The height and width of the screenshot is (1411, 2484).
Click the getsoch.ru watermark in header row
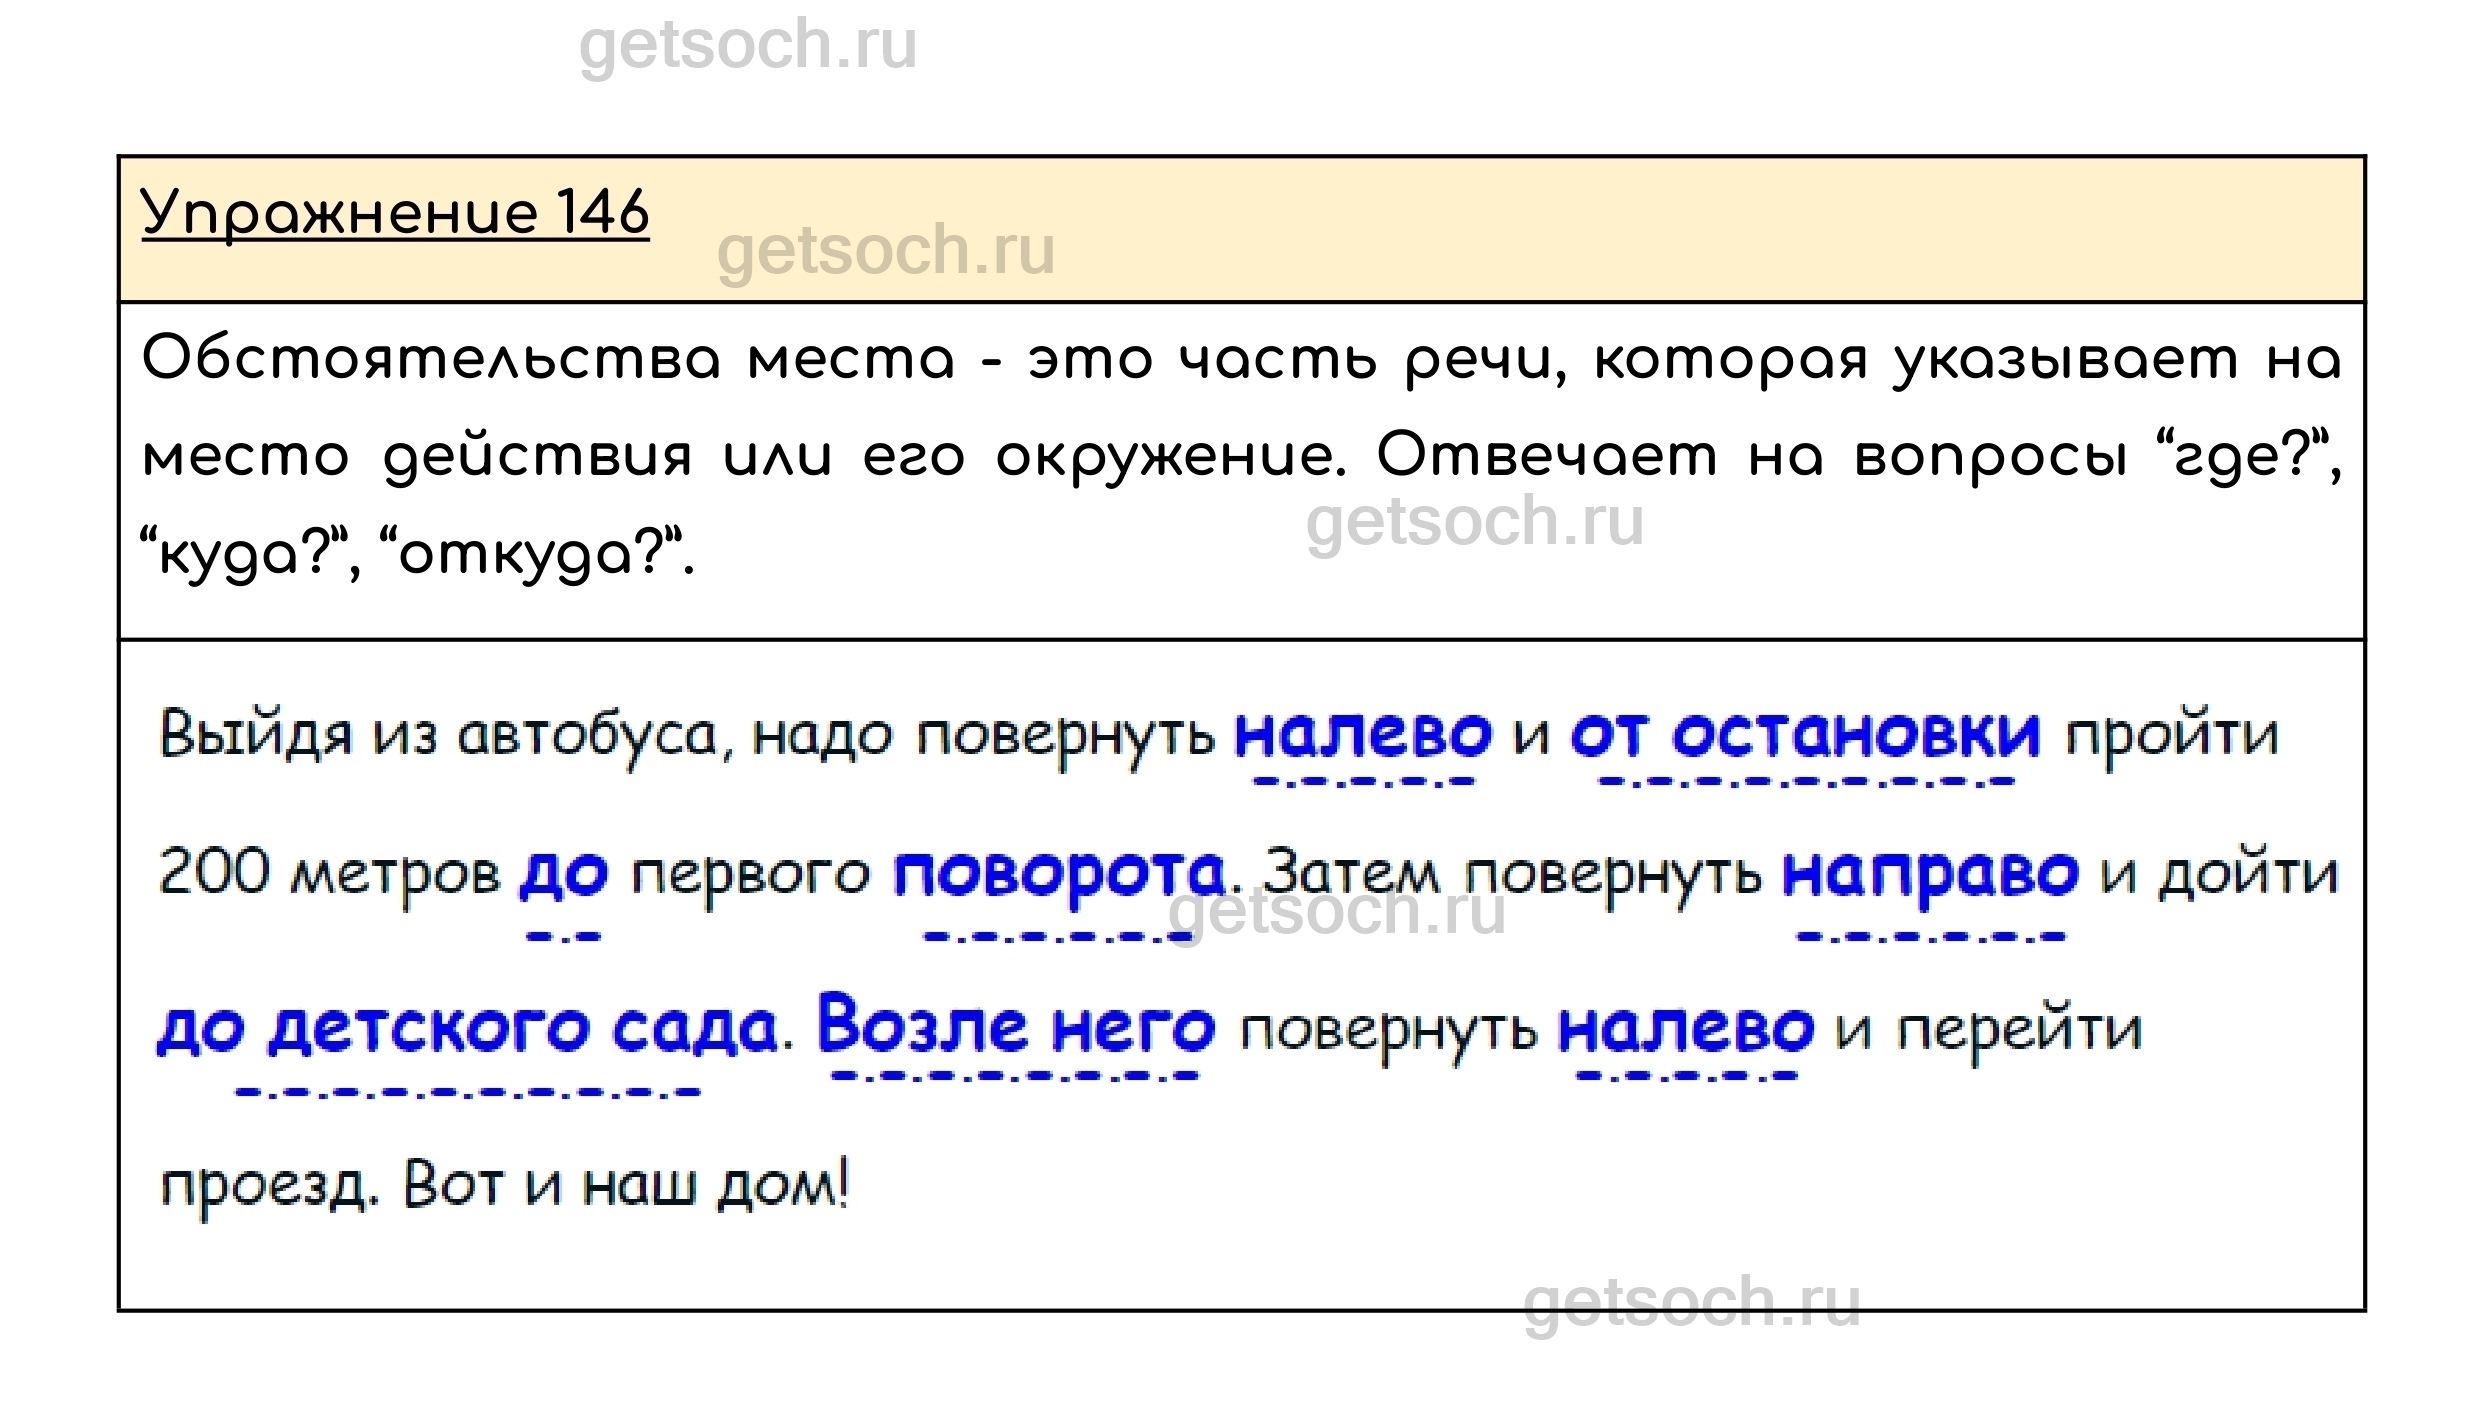[885, 250]
